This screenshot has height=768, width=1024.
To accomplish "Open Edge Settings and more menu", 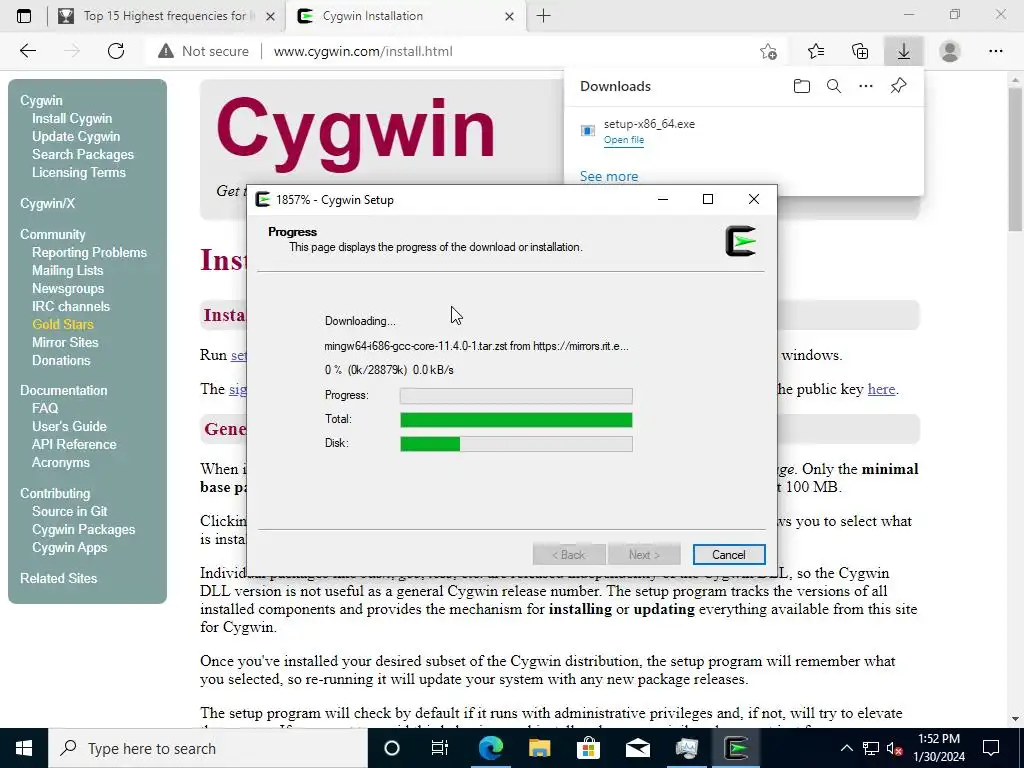I will coord(995,51).
